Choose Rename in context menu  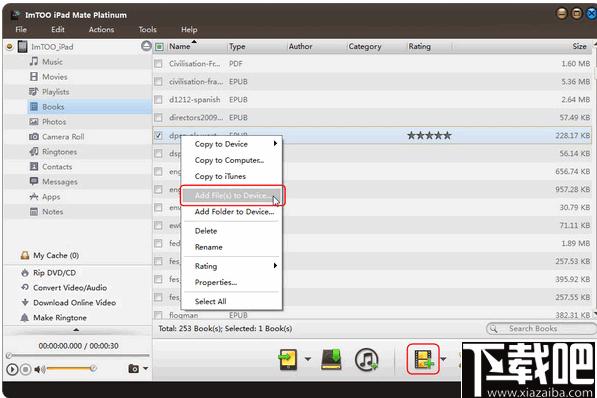[231, 247]
